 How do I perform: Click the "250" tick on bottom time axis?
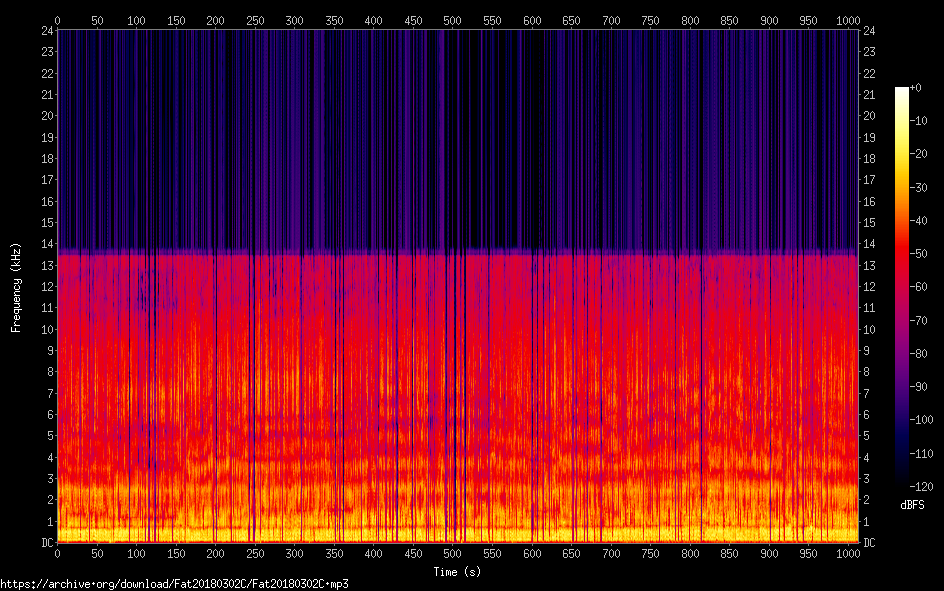point(255,554)
